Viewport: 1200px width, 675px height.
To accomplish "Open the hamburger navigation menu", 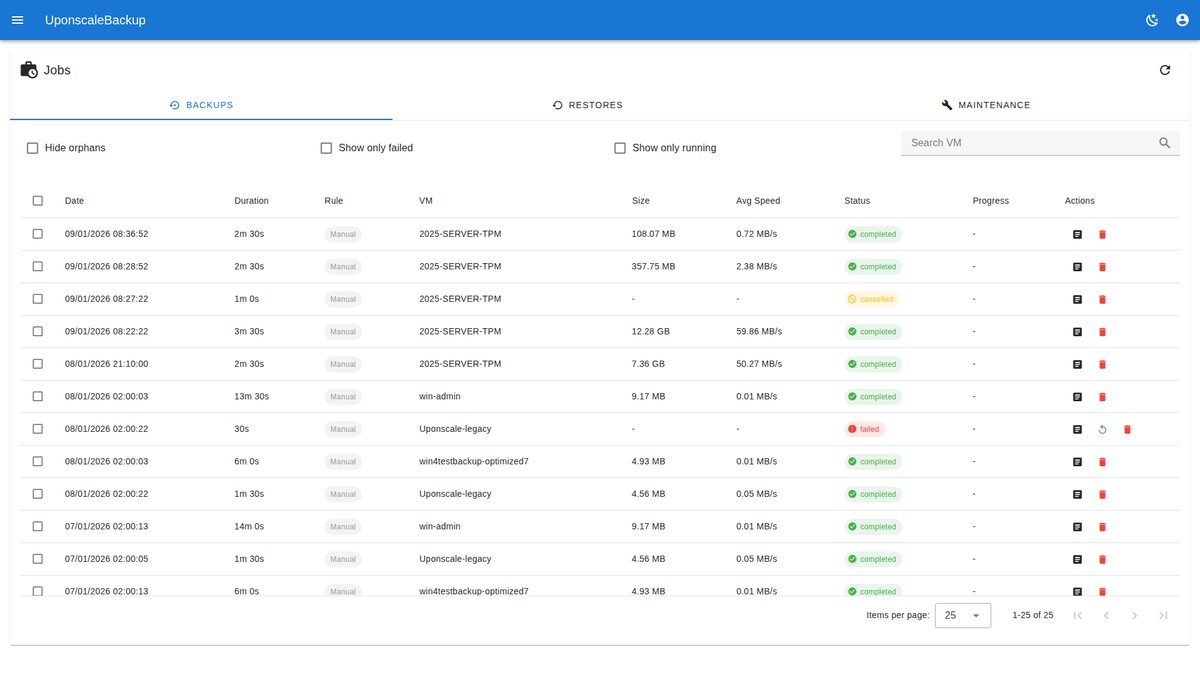I will tap(17, 20).
